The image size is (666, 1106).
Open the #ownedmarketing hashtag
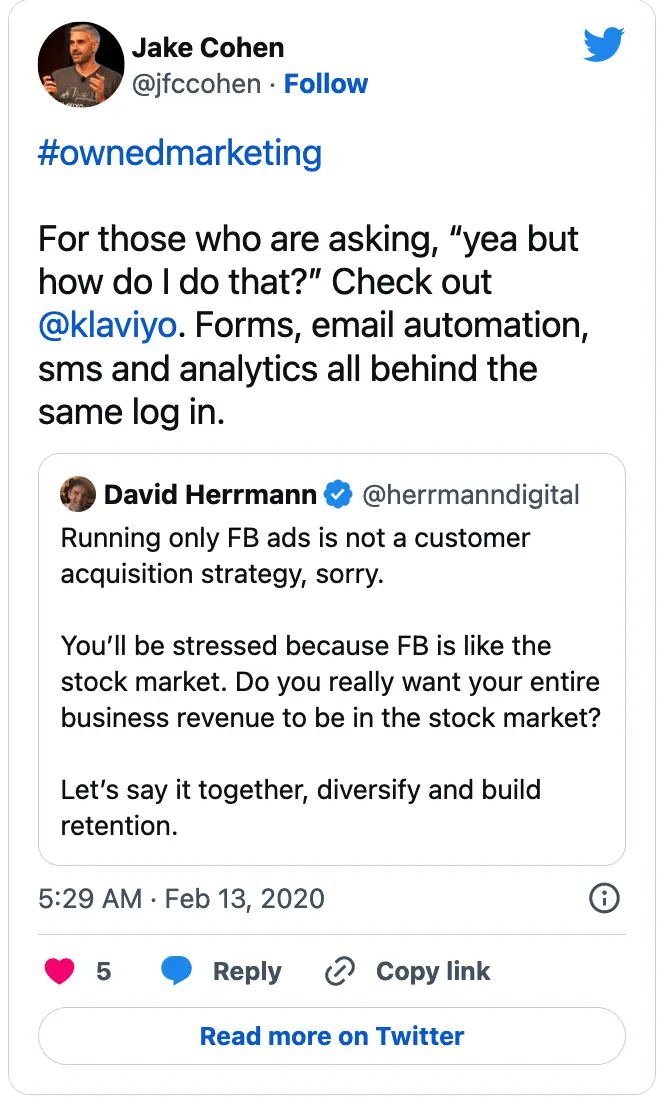(180, 154)
